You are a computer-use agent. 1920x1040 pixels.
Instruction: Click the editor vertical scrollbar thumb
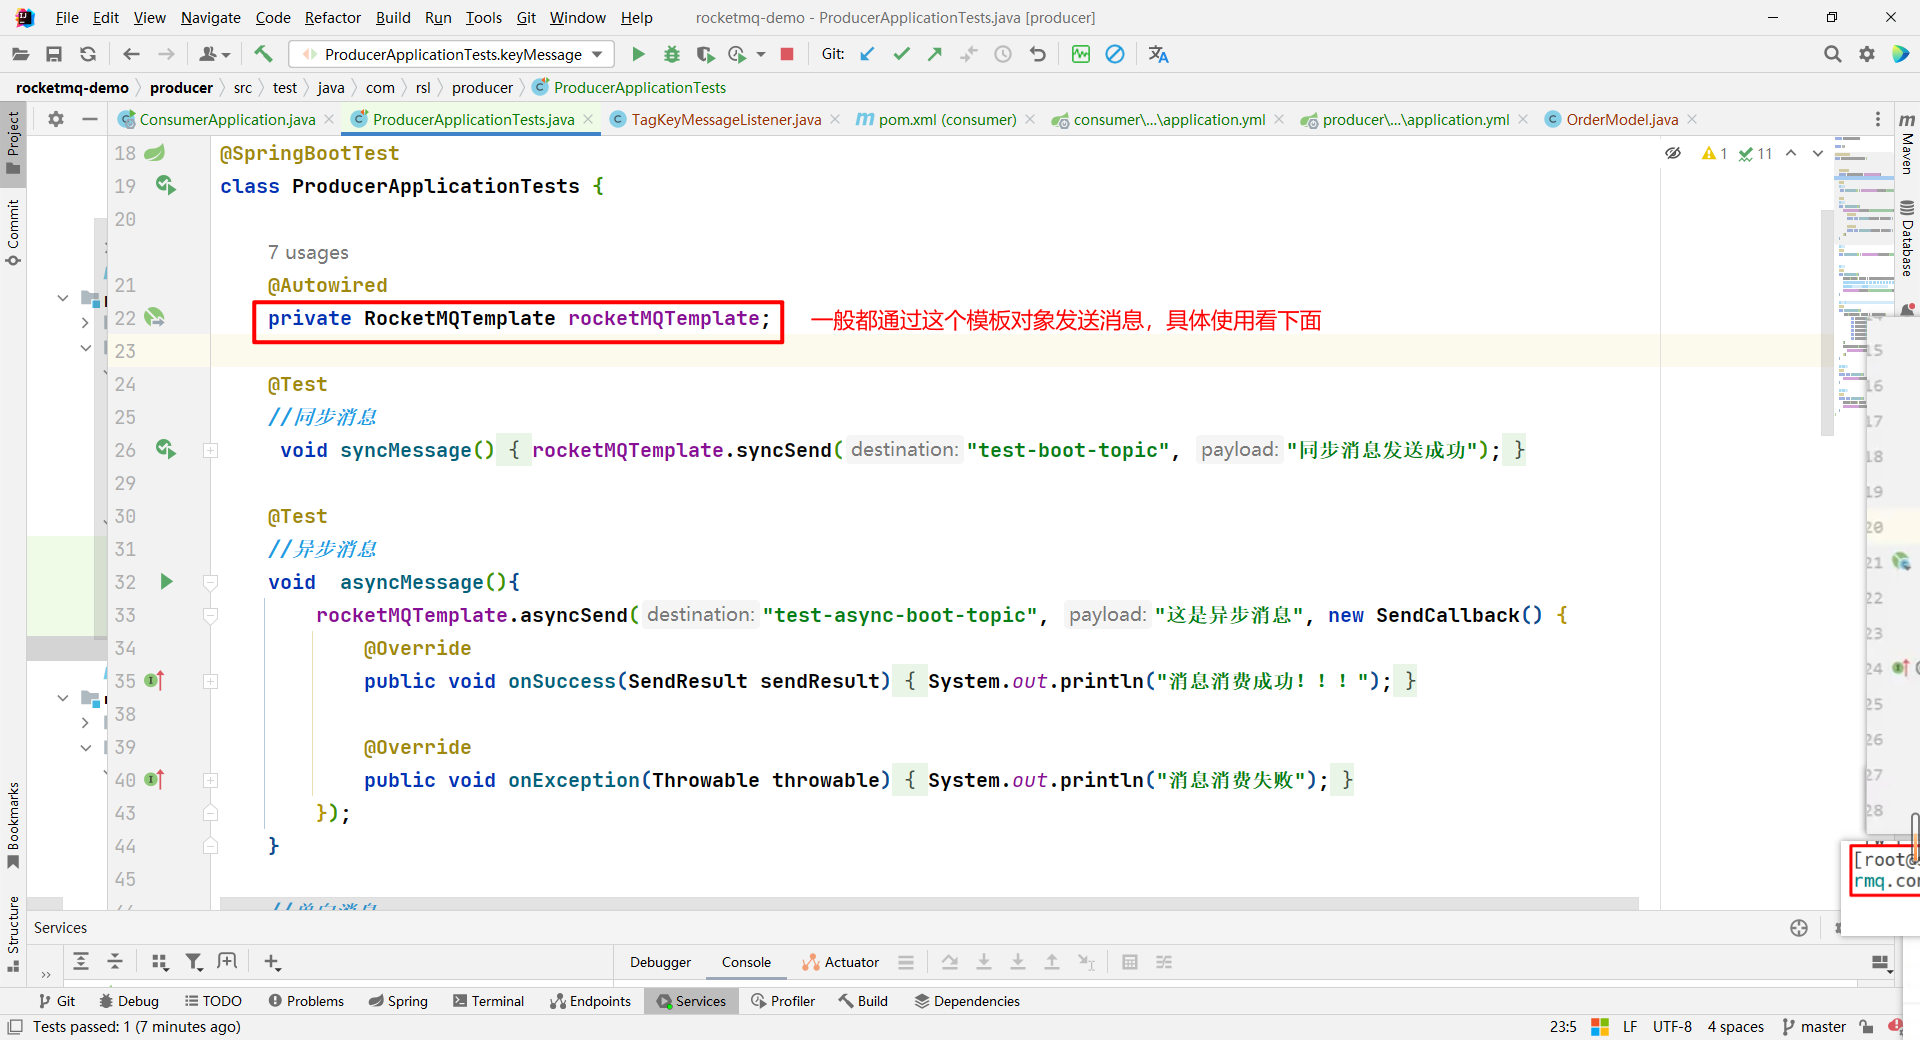[1828, 325]
